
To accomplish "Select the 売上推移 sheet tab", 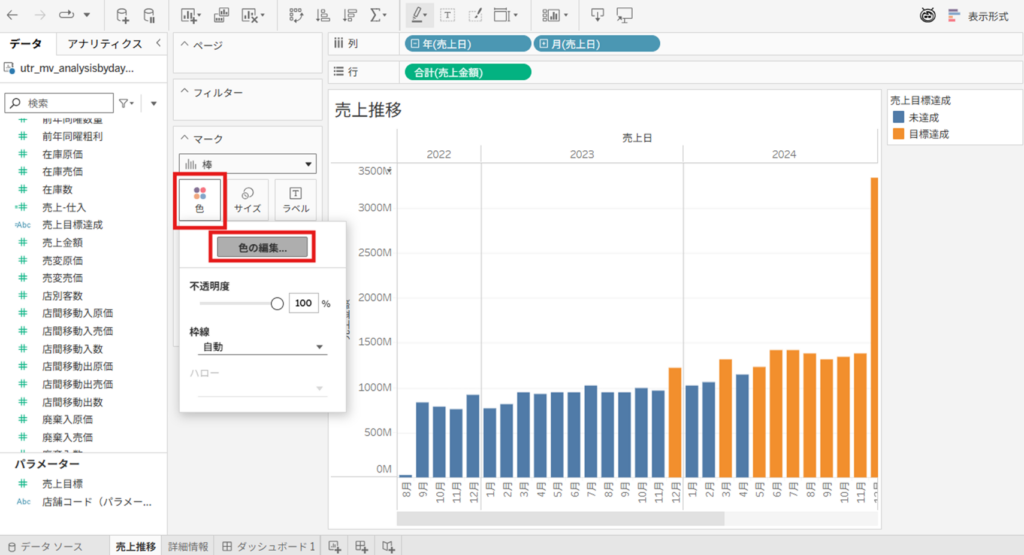I will tap(136, 547).
